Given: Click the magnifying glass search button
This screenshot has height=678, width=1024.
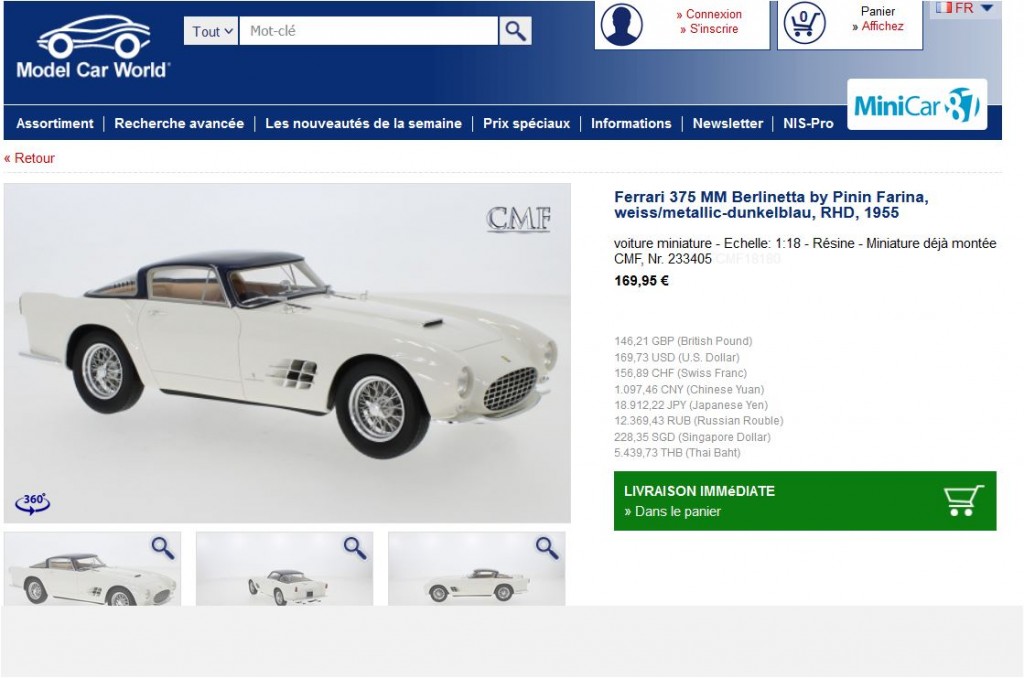Looking at the screenshot, I should coord(515,31).
